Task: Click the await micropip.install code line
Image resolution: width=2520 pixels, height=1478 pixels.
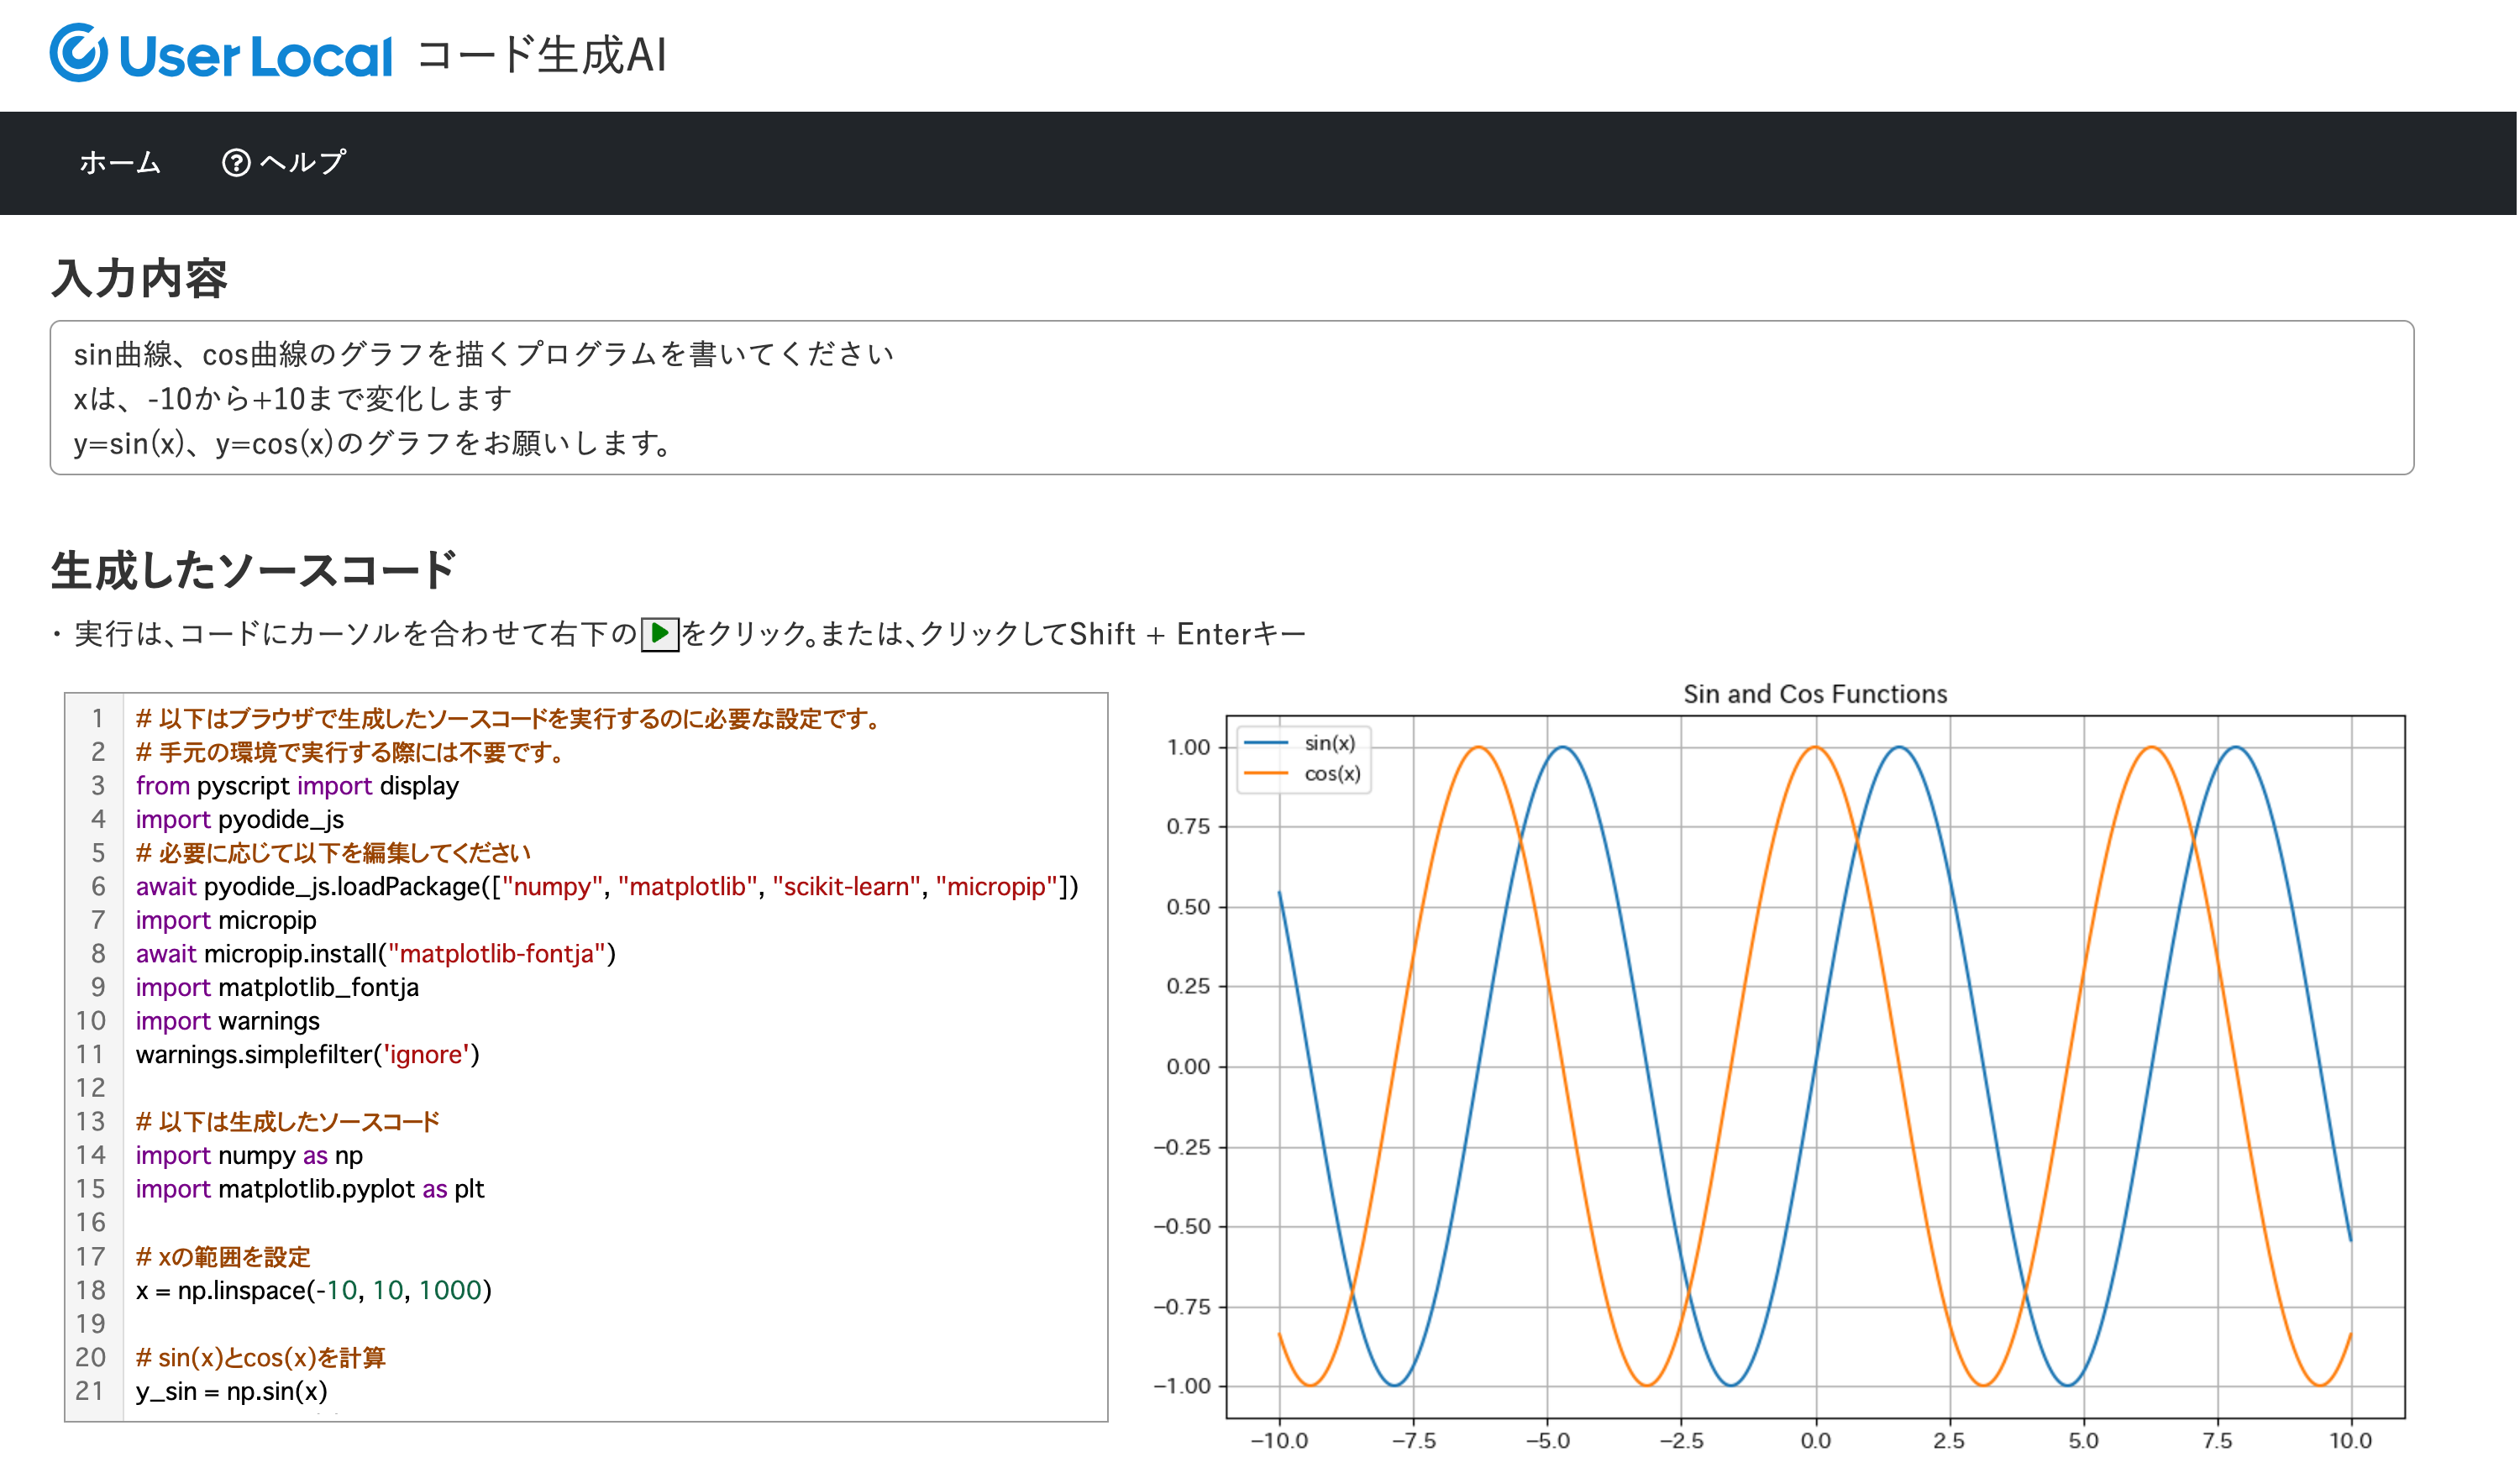Action: pyautogui.click(x=376, y=954)
